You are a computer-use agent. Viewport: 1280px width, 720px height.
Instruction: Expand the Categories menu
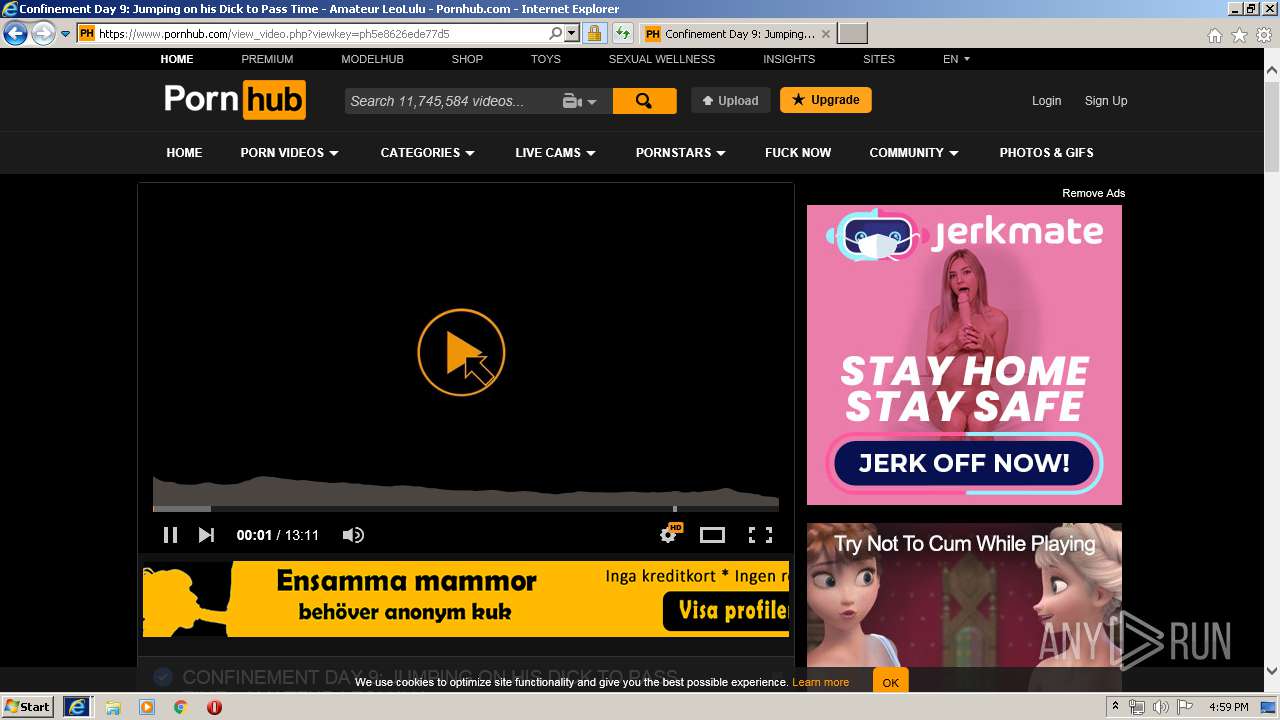pyautogui.click(x=428, y=153)
